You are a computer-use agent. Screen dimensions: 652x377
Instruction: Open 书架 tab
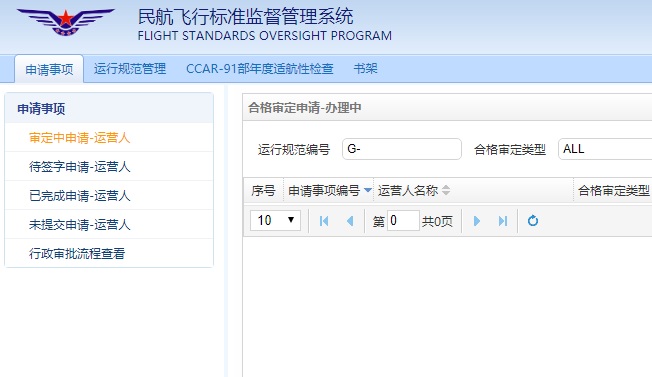pyautogui.click(x=366, y=69)
